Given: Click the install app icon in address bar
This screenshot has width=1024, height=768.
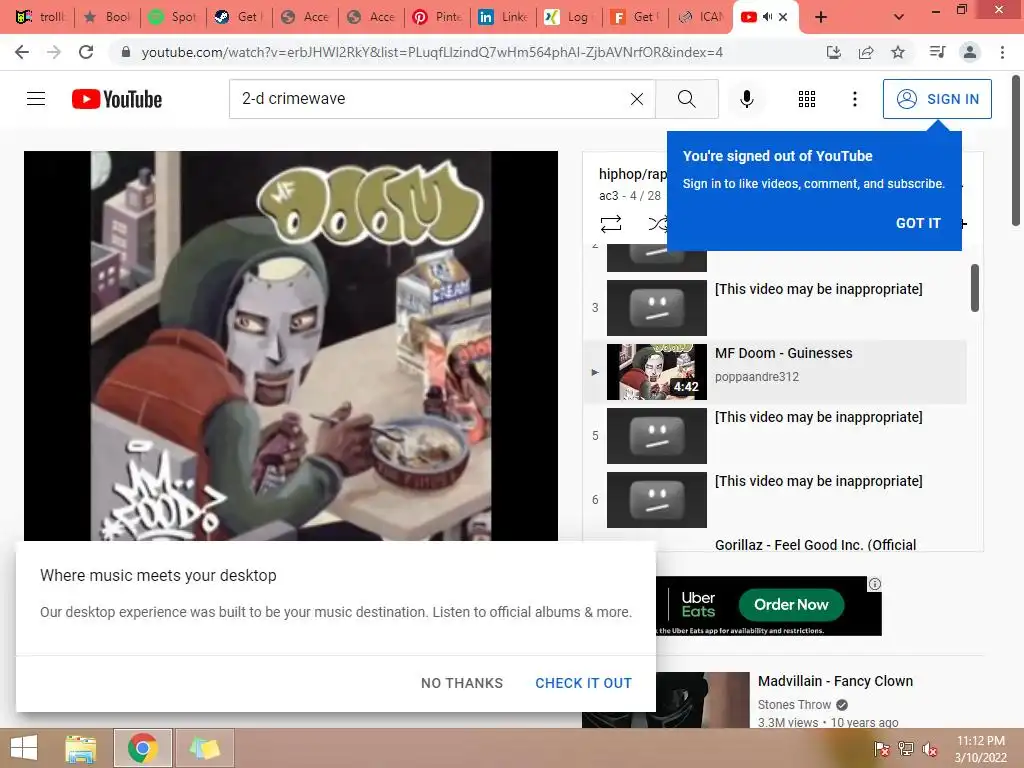Looking at the screenshot, I should tap(833, 52).
